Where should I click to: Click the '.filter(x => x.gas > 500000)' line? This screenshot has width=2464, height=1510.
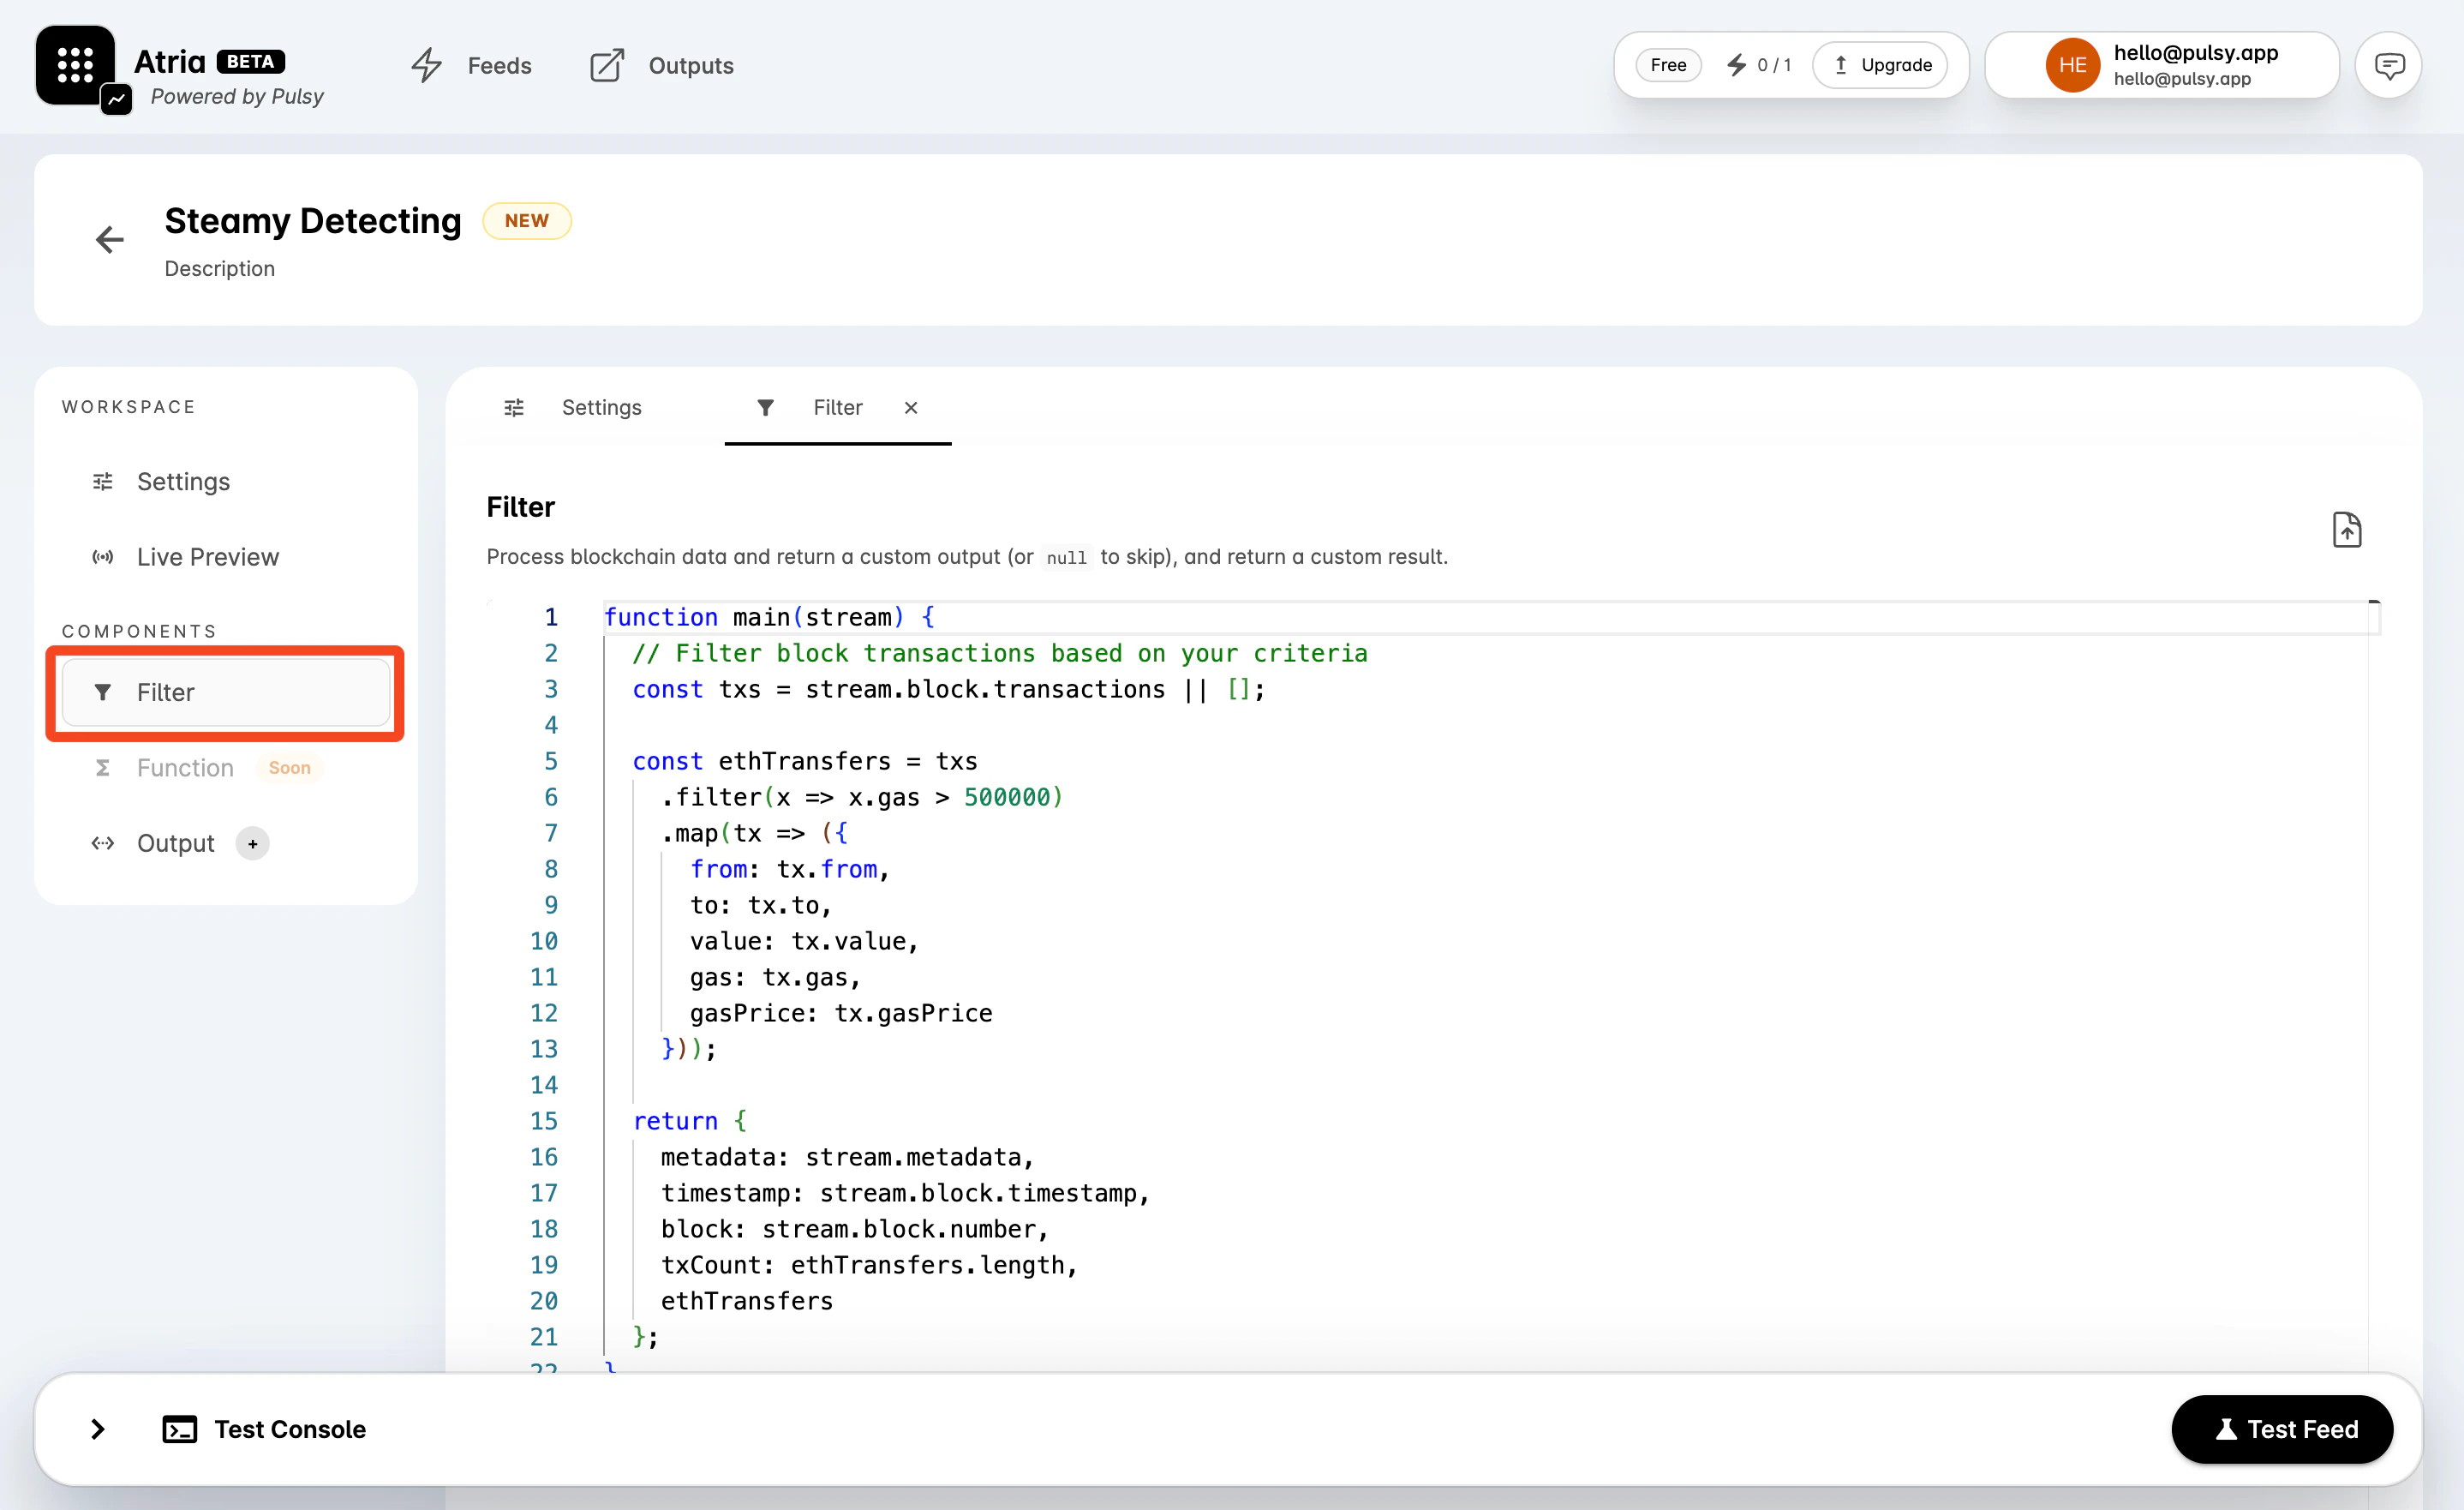point(862,797)
